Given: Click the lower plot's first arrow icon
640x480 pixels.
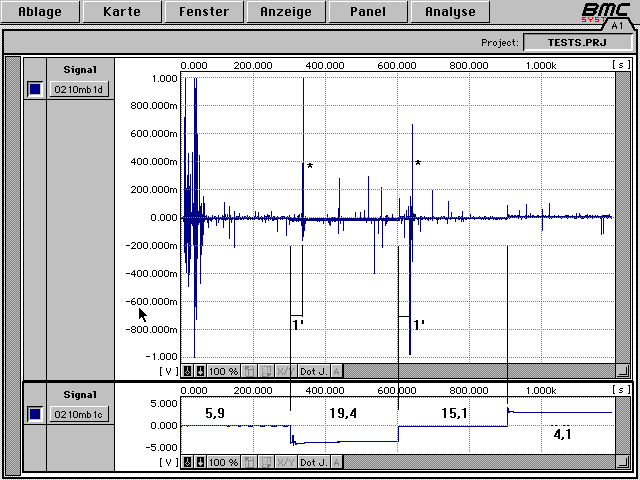Looking at the screenshot, I should tap(187, 463).
